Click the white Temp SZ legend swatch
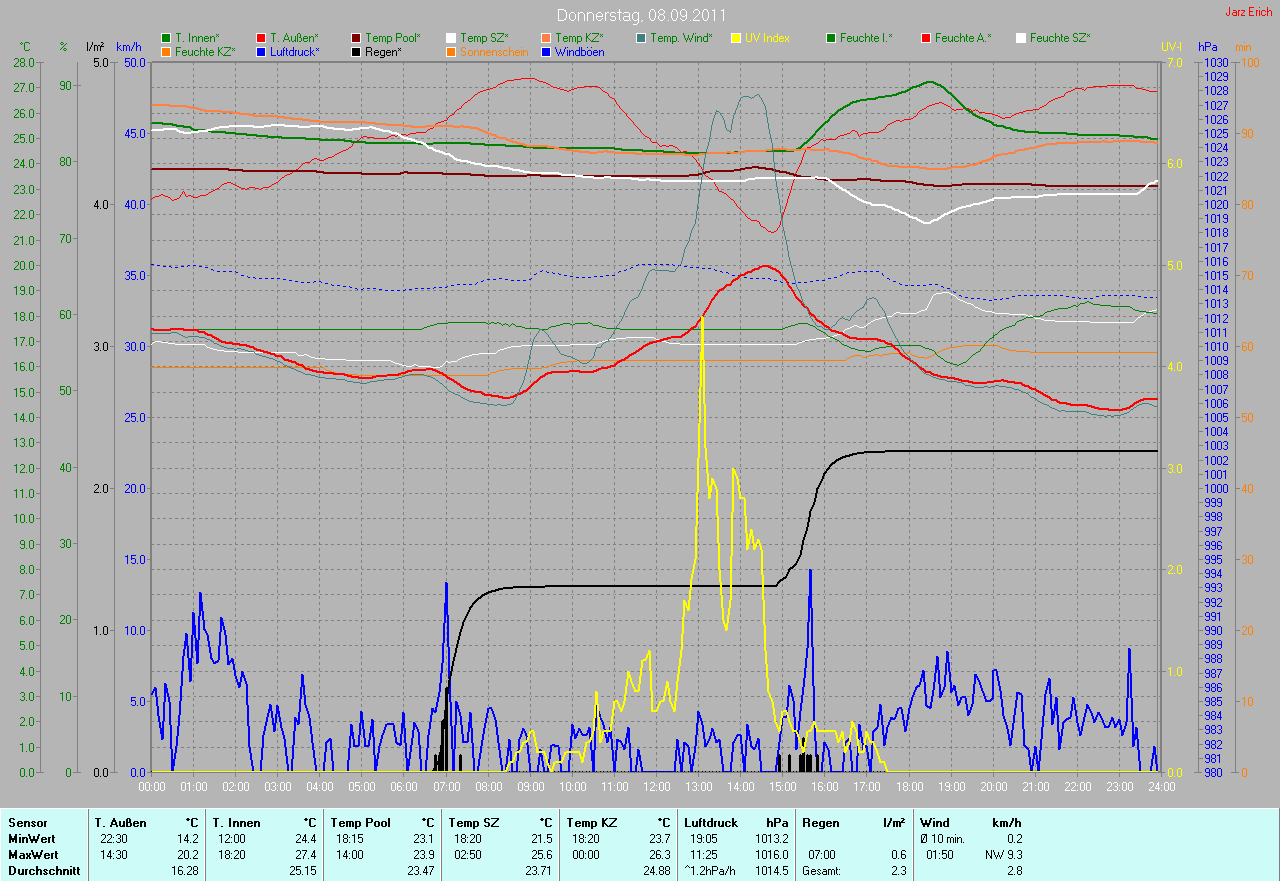Image resolution: width=1280 pixels, height=881 pixels. pos(451,38)
